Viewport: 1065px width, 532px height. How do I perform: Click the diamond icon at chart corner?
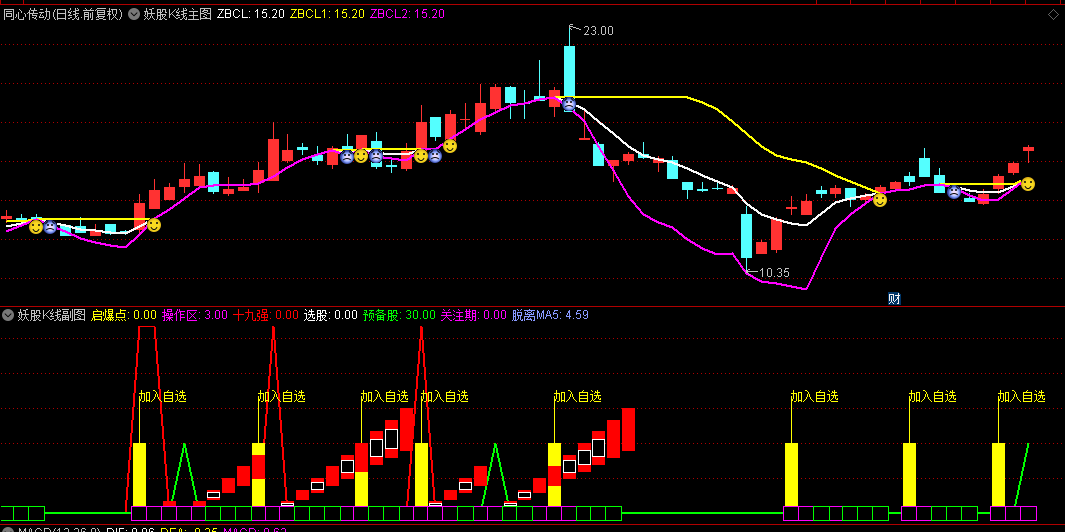click(1052, 15)
